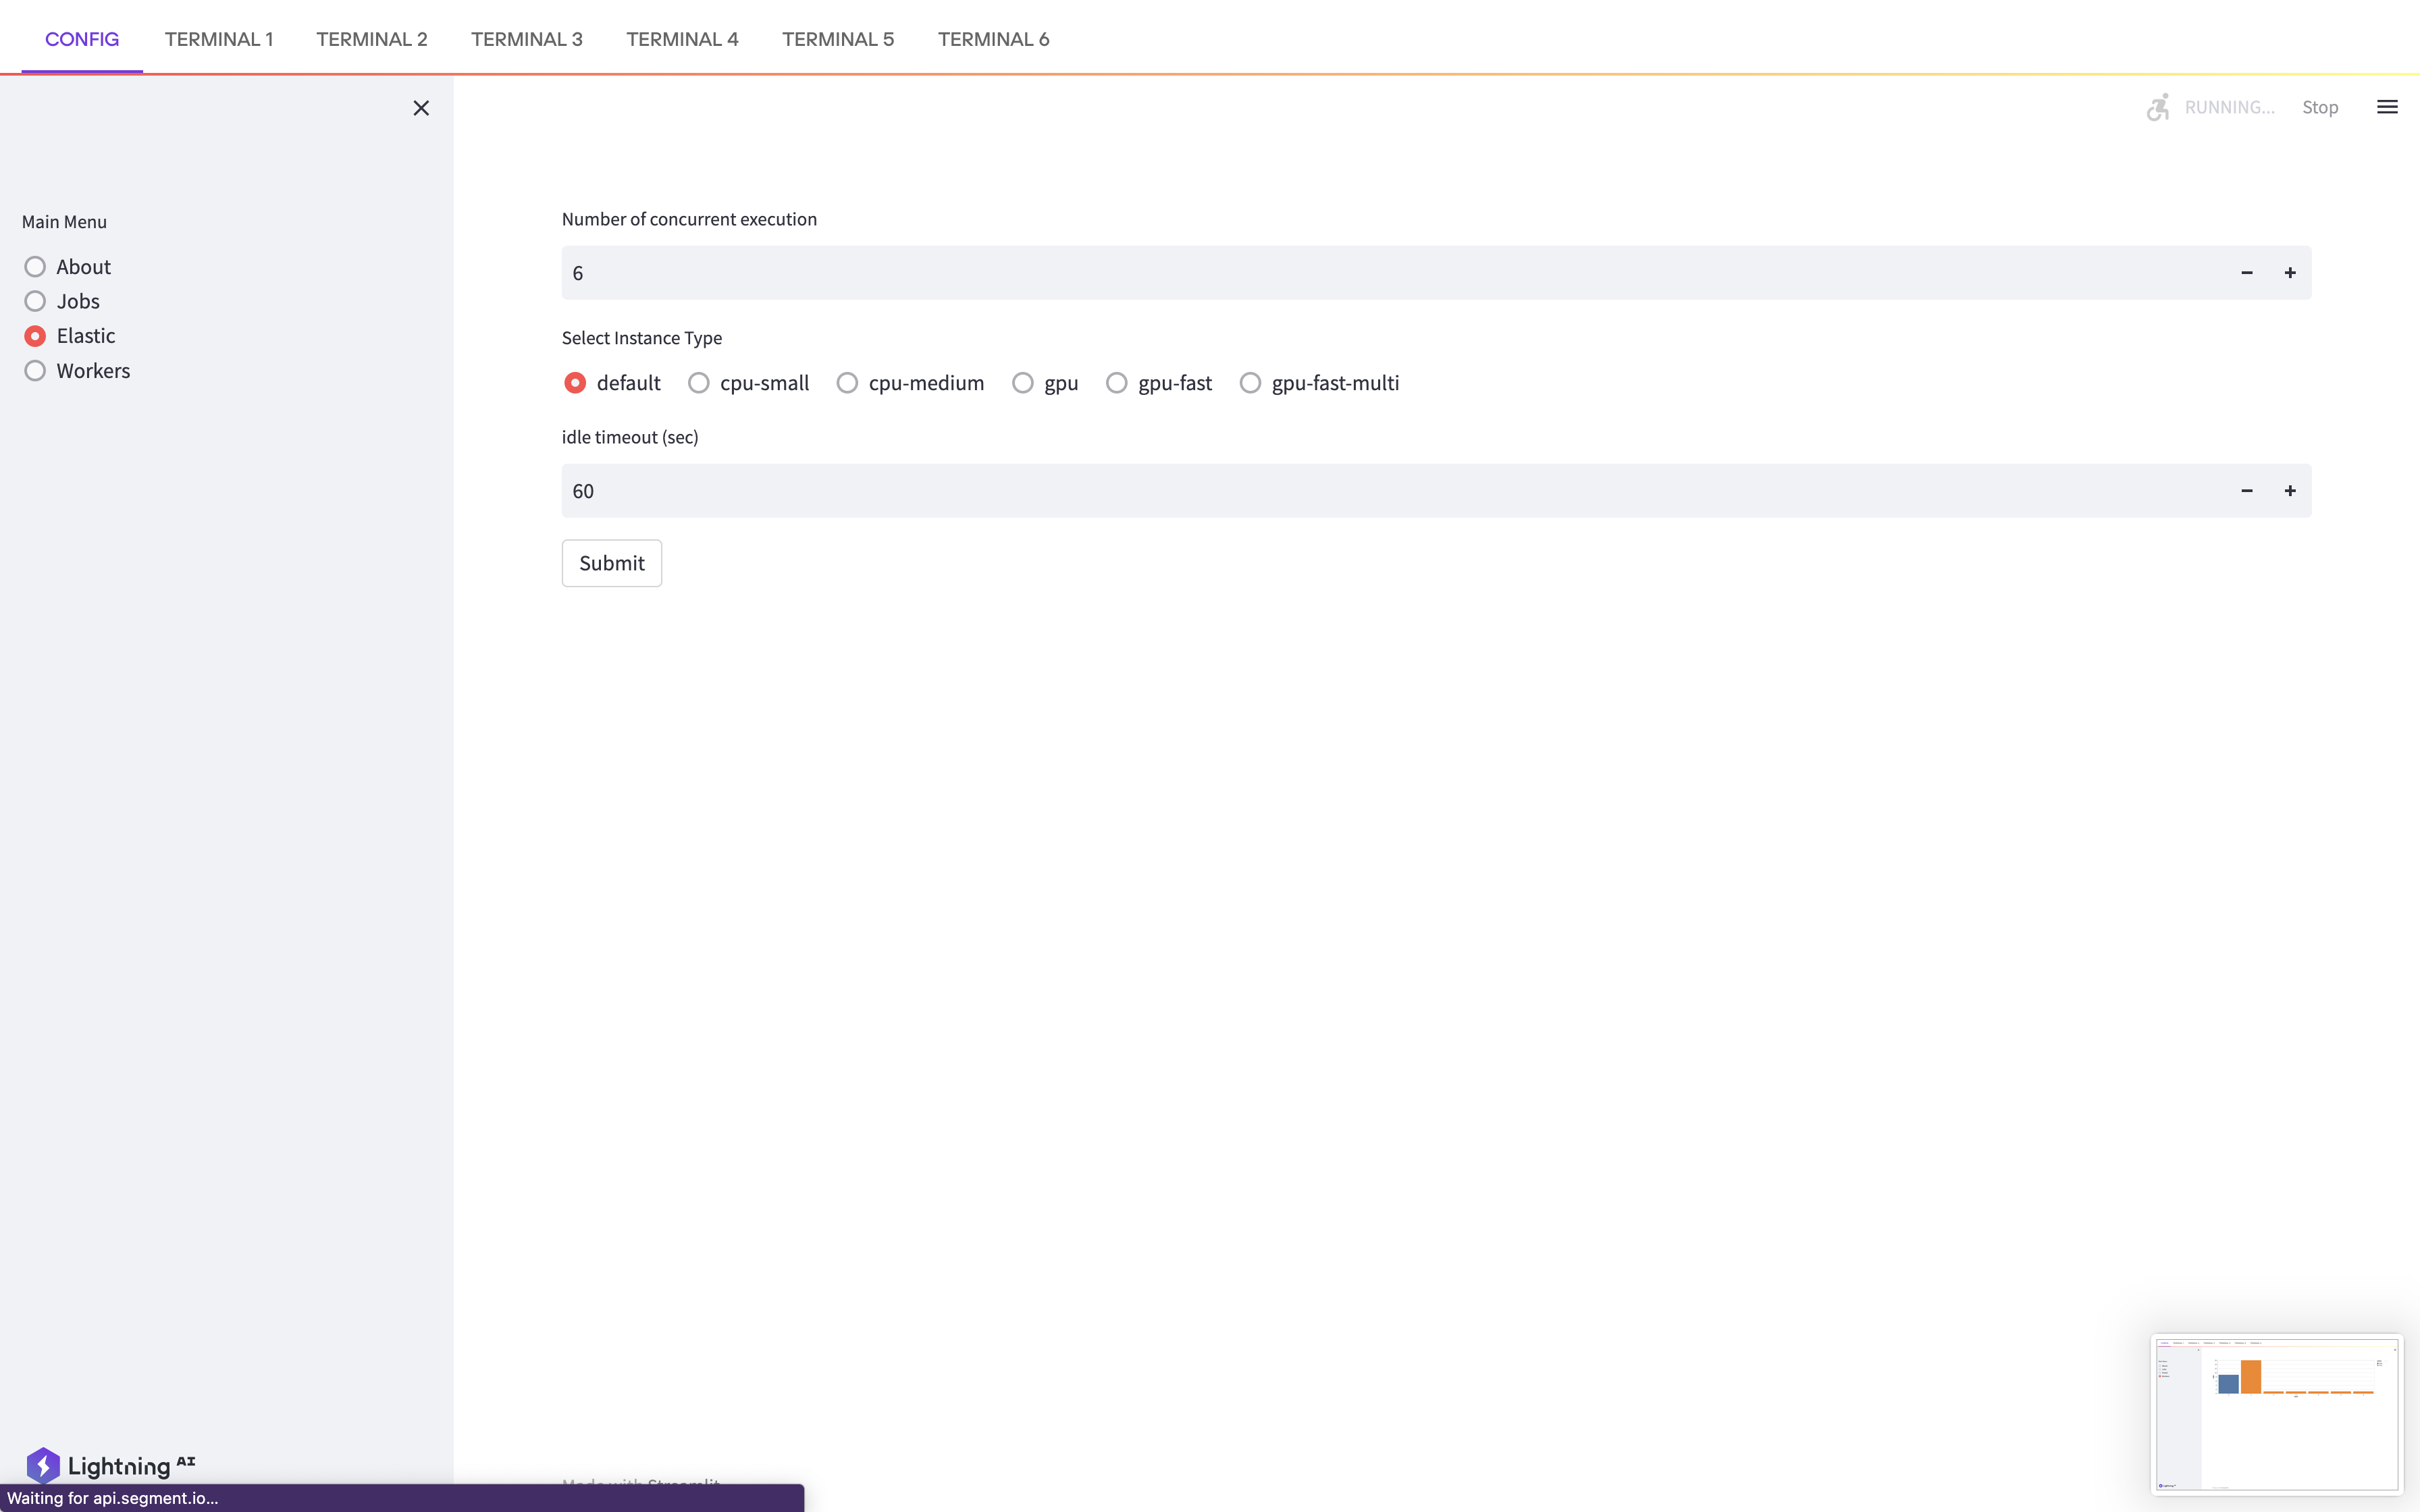
Task: Open the screenshot thumbnail preview
Action: [2276, 1414]
